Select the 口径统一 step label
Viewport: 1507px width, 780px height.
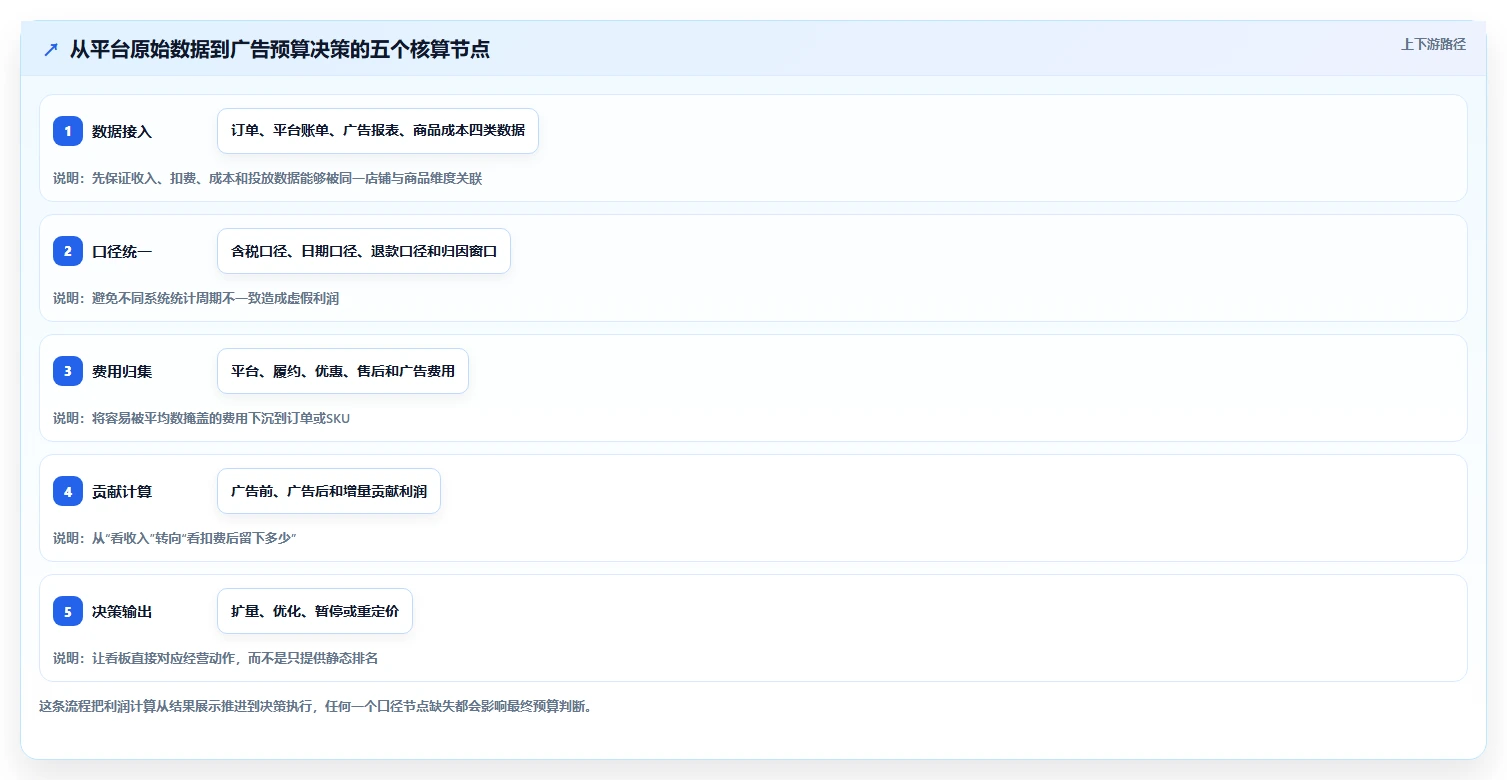click(x=122, y=251)
